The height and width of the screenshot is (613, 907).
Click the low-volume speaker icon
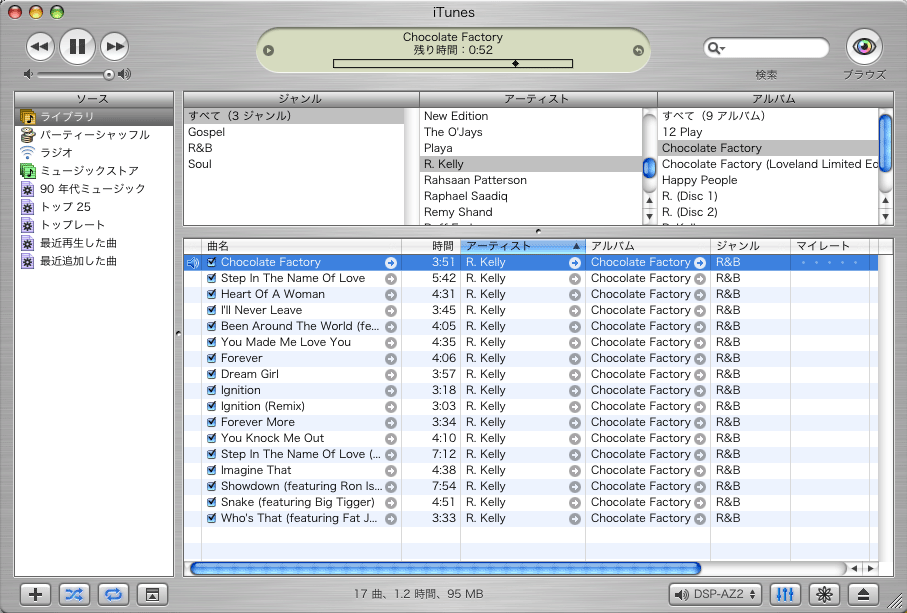coord(28,74)
